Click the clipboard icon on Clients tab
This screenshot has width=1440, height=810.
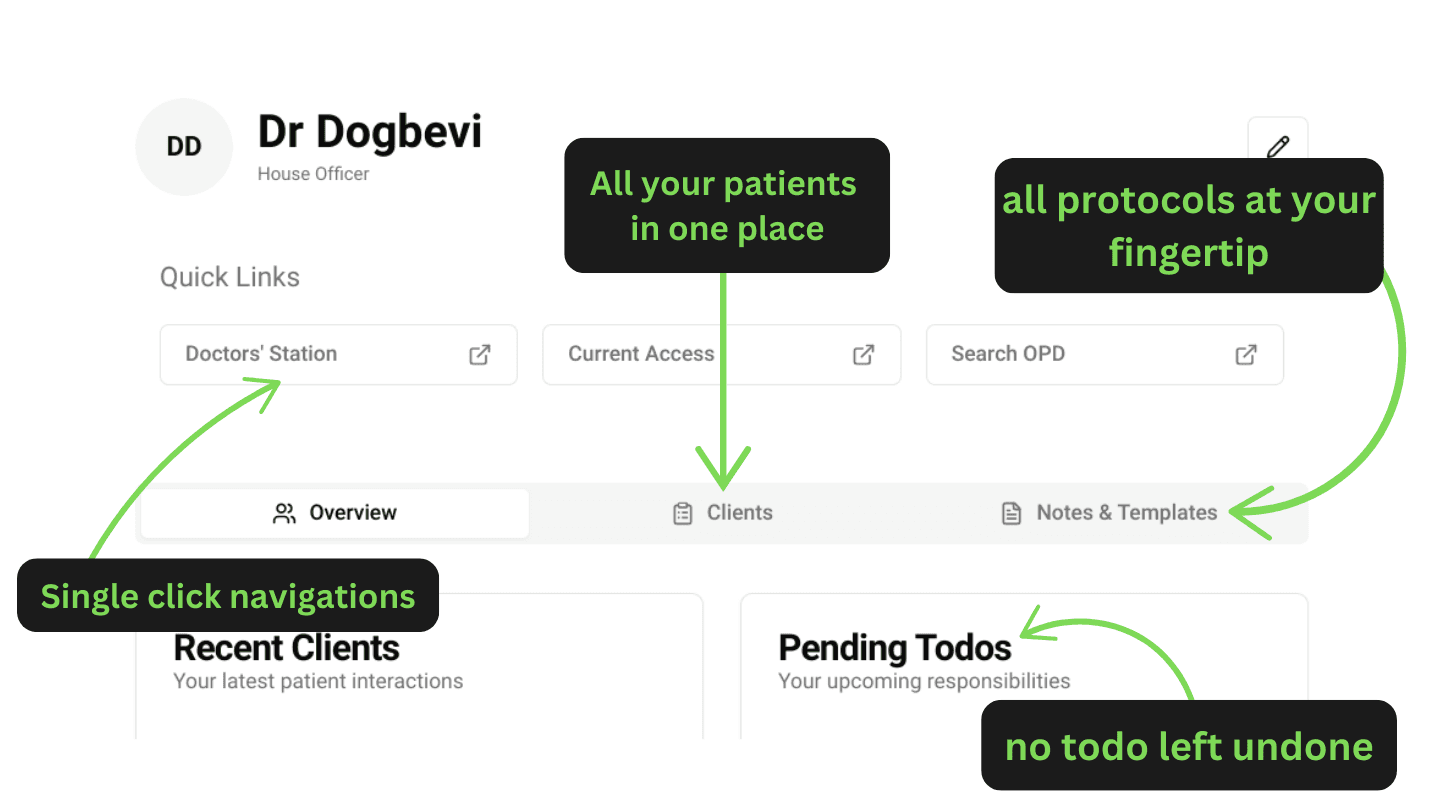coord(683,513)
